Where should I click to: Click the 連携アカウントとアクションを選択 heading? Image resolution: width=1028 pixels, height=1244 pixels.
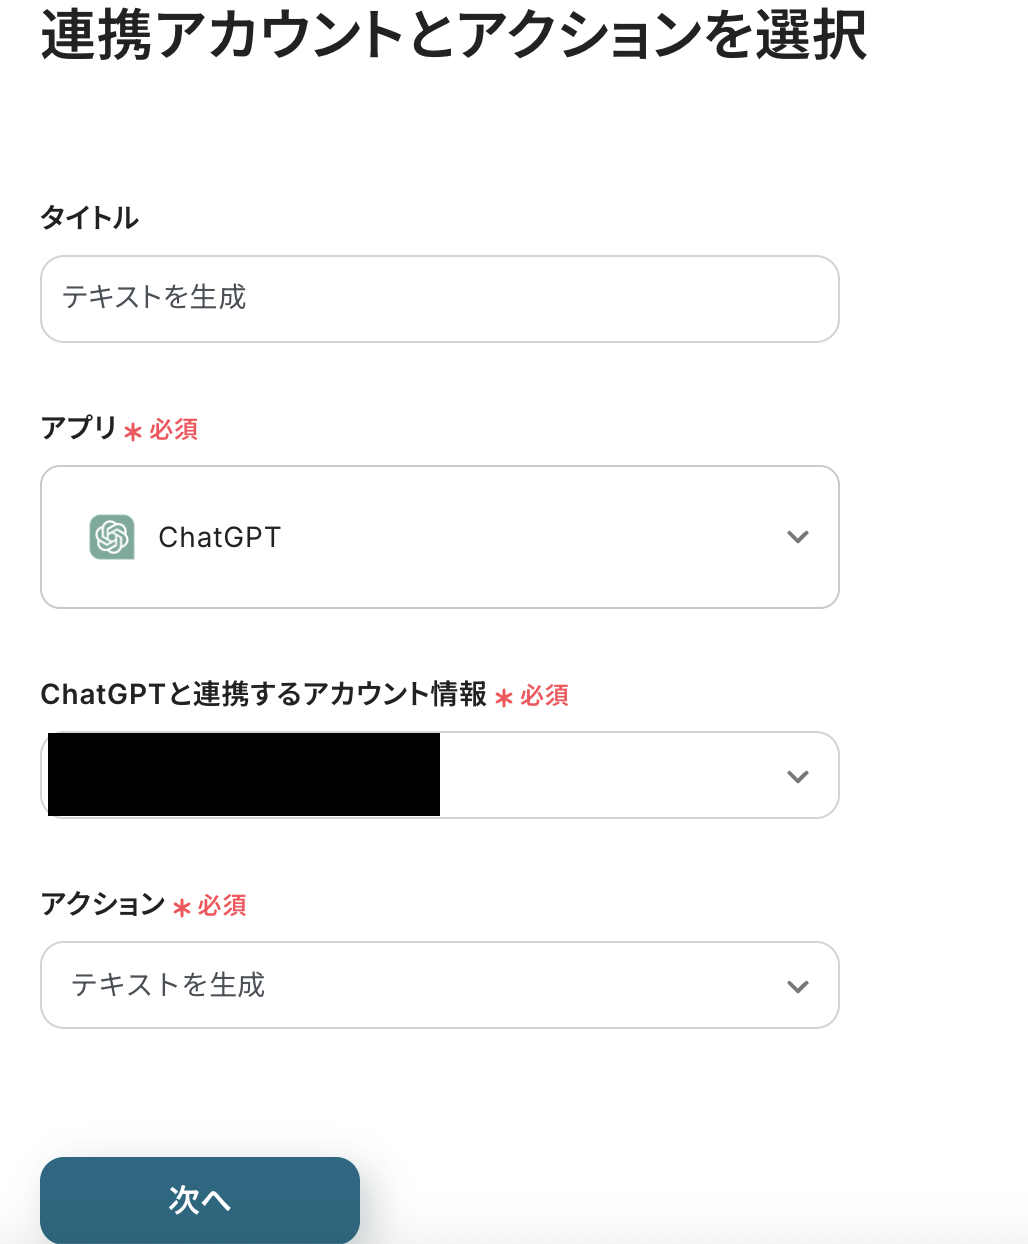pyautogui.click(x=453, y=35)
